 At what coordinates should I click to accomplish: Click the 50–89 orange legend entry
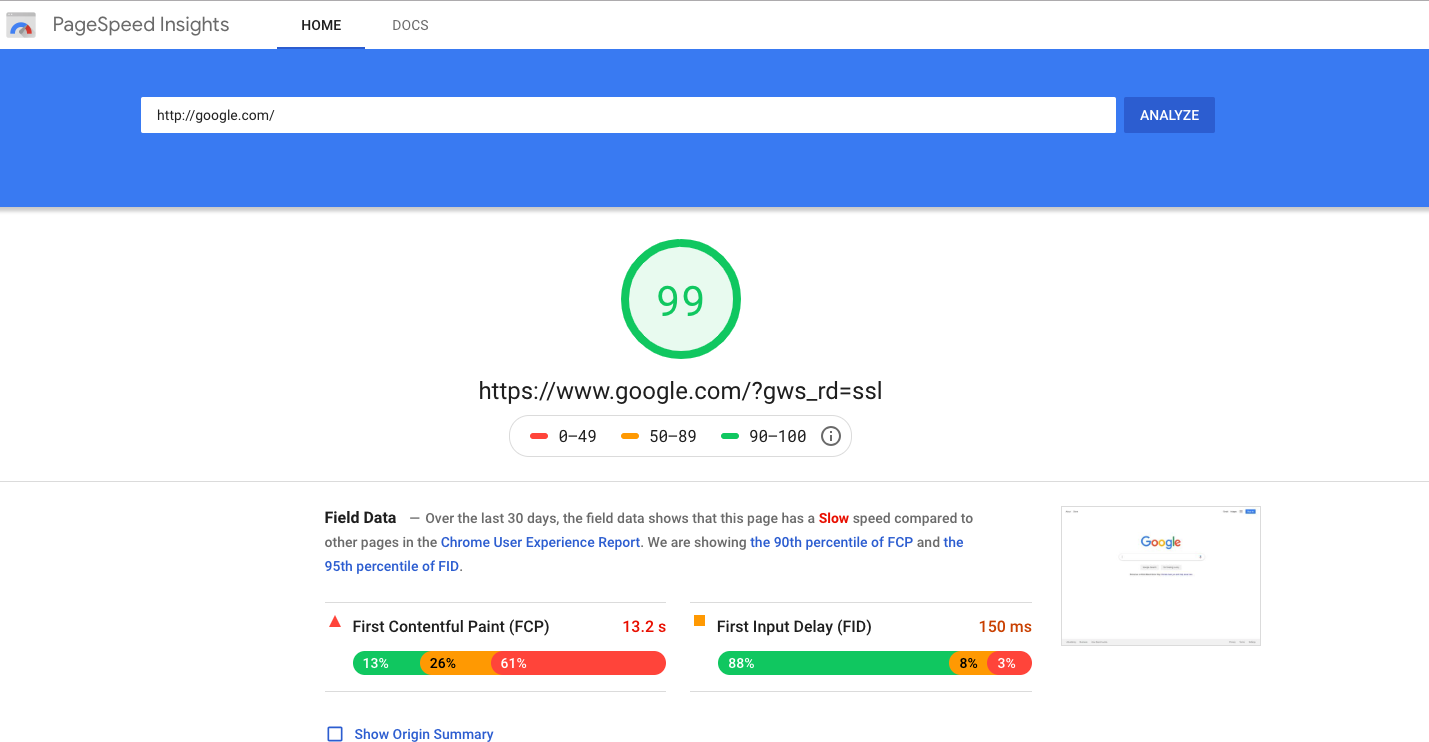click(x=658, y=436)
